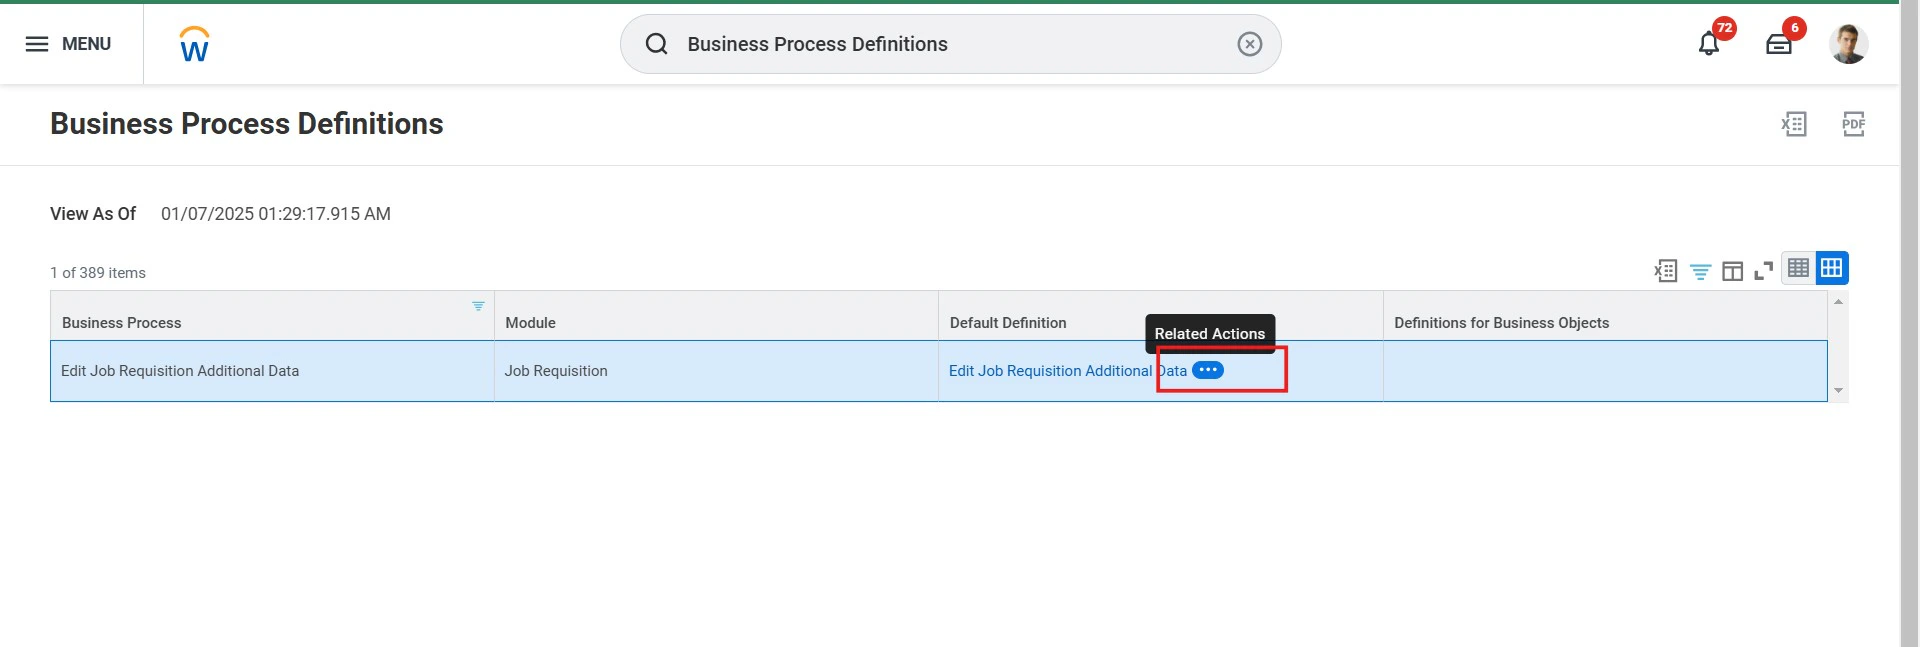Viewport: 1920px width, 647px height.
Task: Click table scrollbar down arrow
Action: (x=1838, y=391)
